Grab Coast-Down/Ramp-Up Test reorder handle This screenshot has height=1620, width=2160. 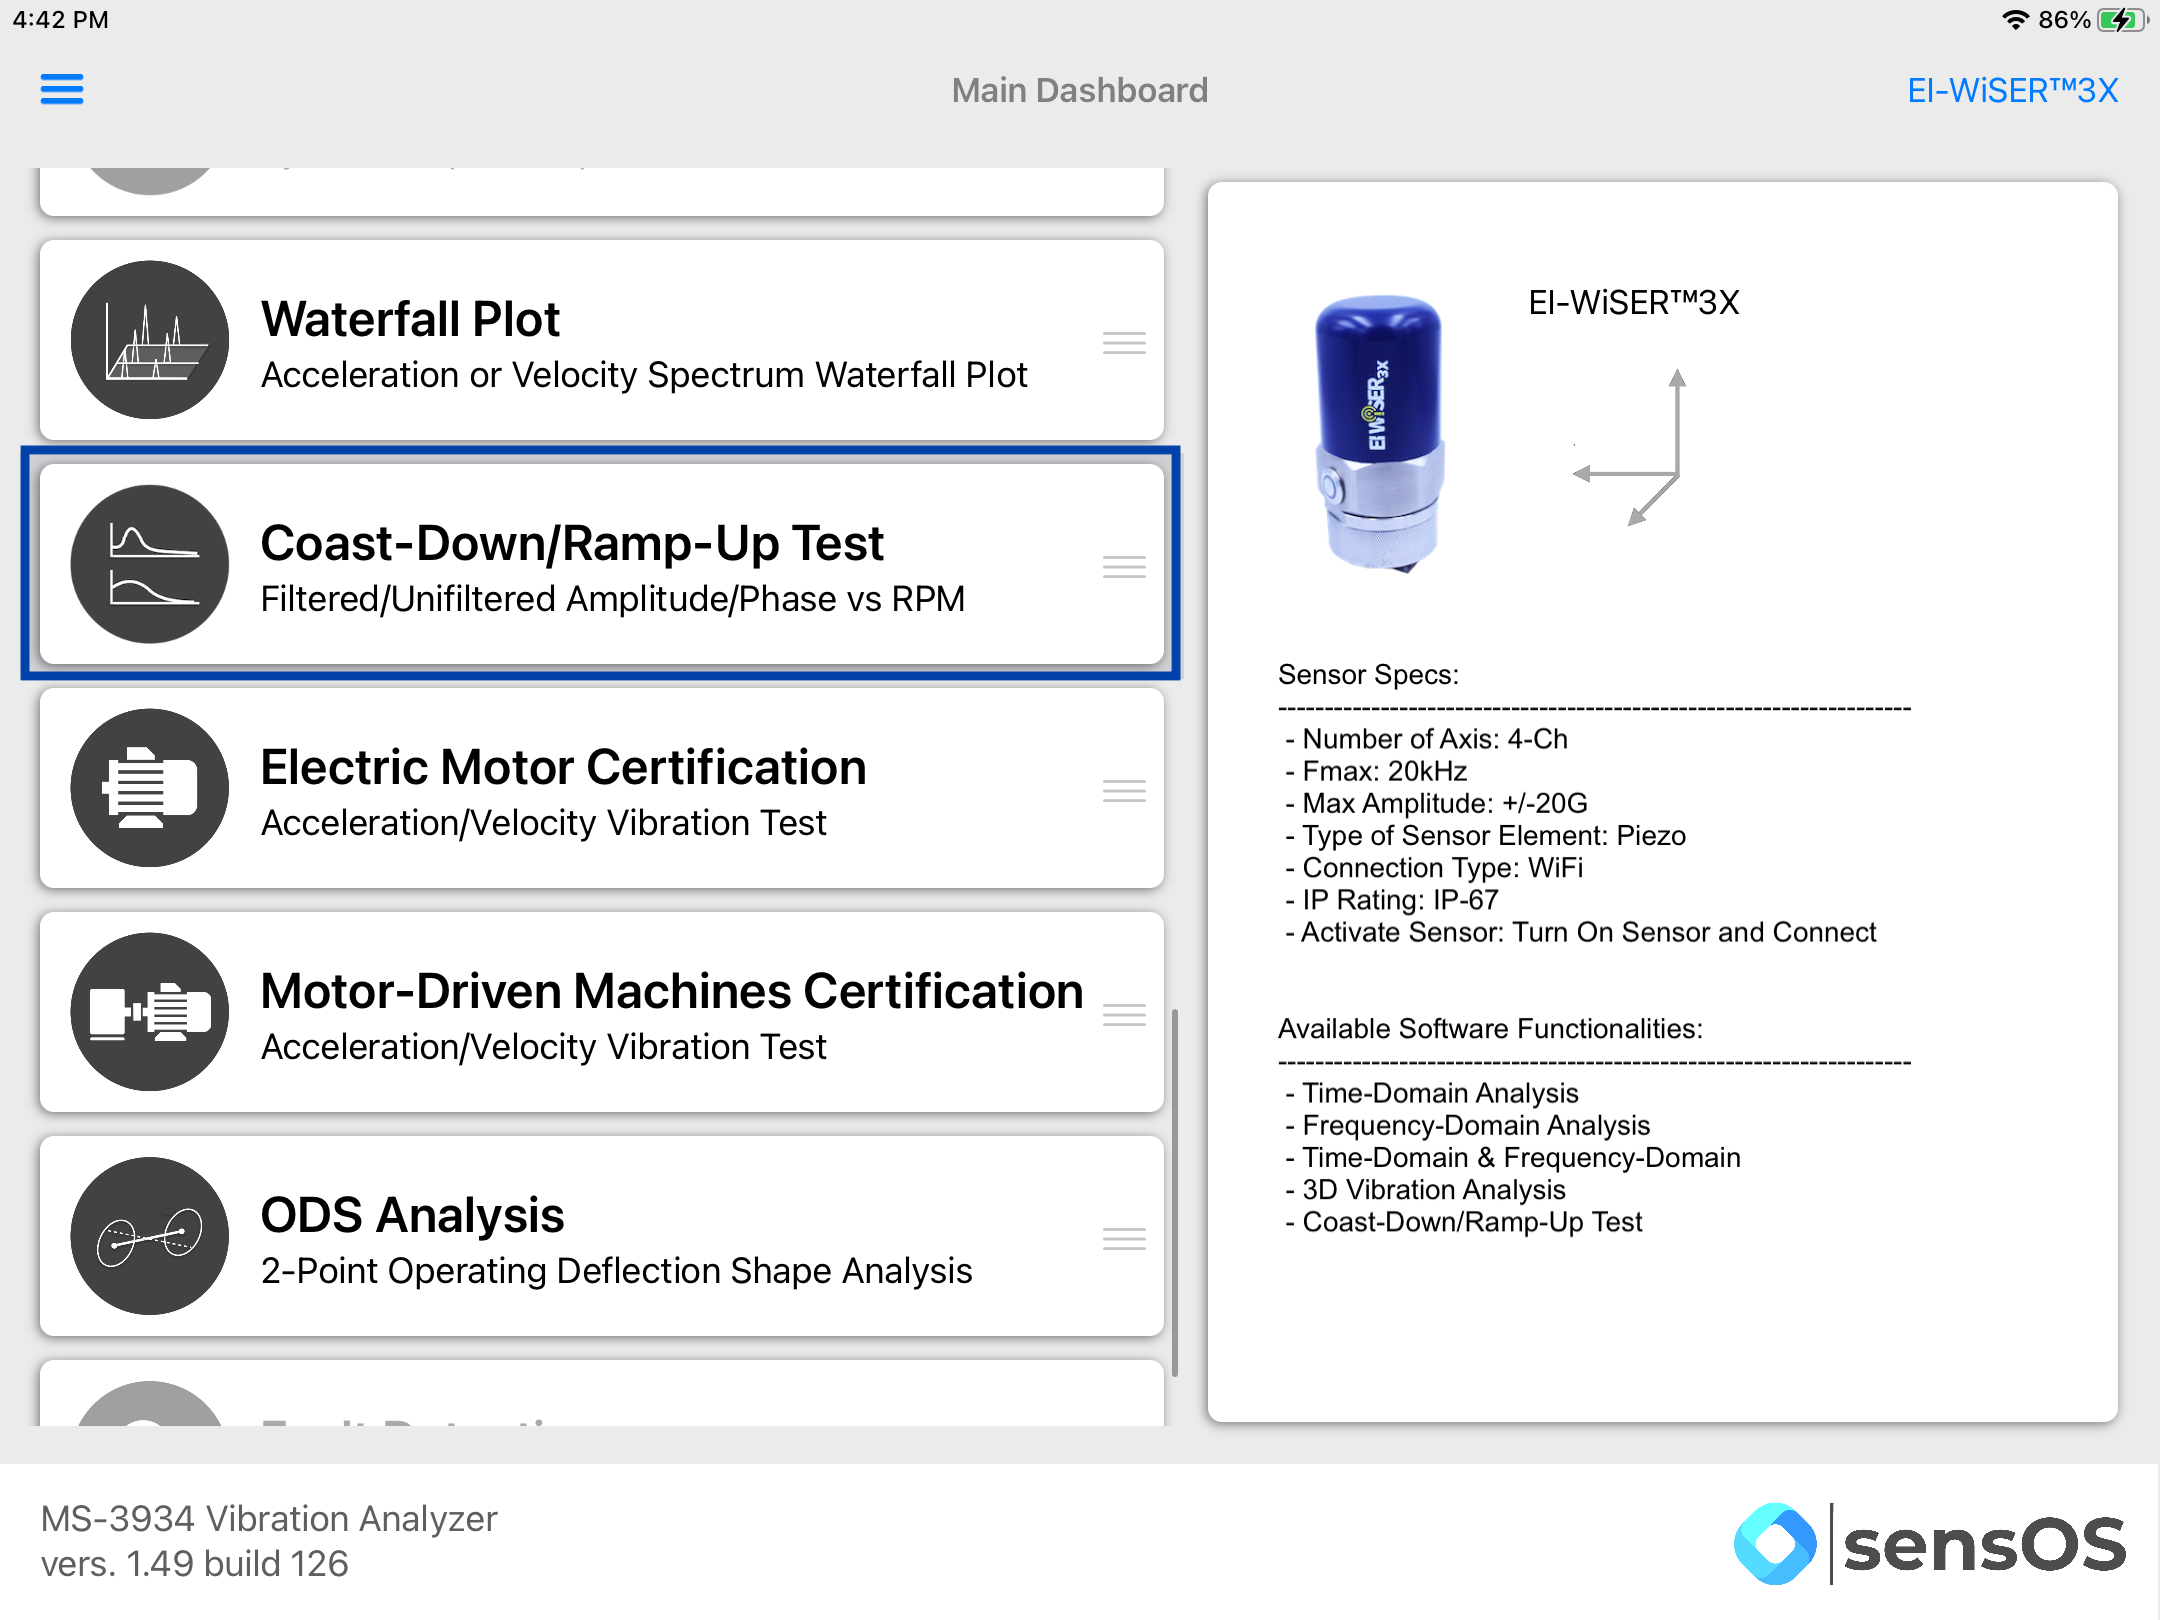pyautogui.click(x=1124, y=567)
